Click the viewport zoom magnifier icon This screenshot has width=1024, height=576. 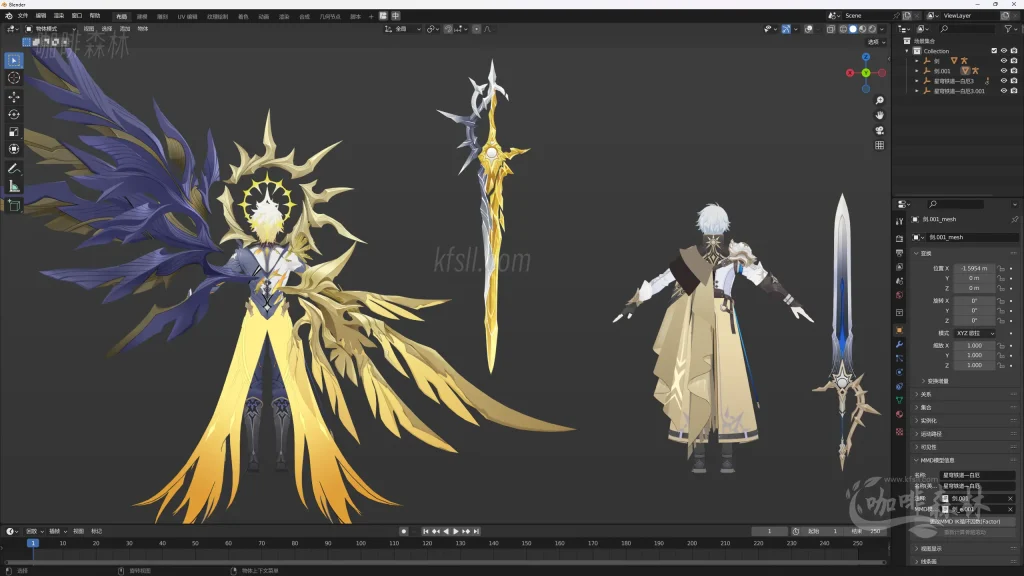pyautogui.click(x=880, y=100)
